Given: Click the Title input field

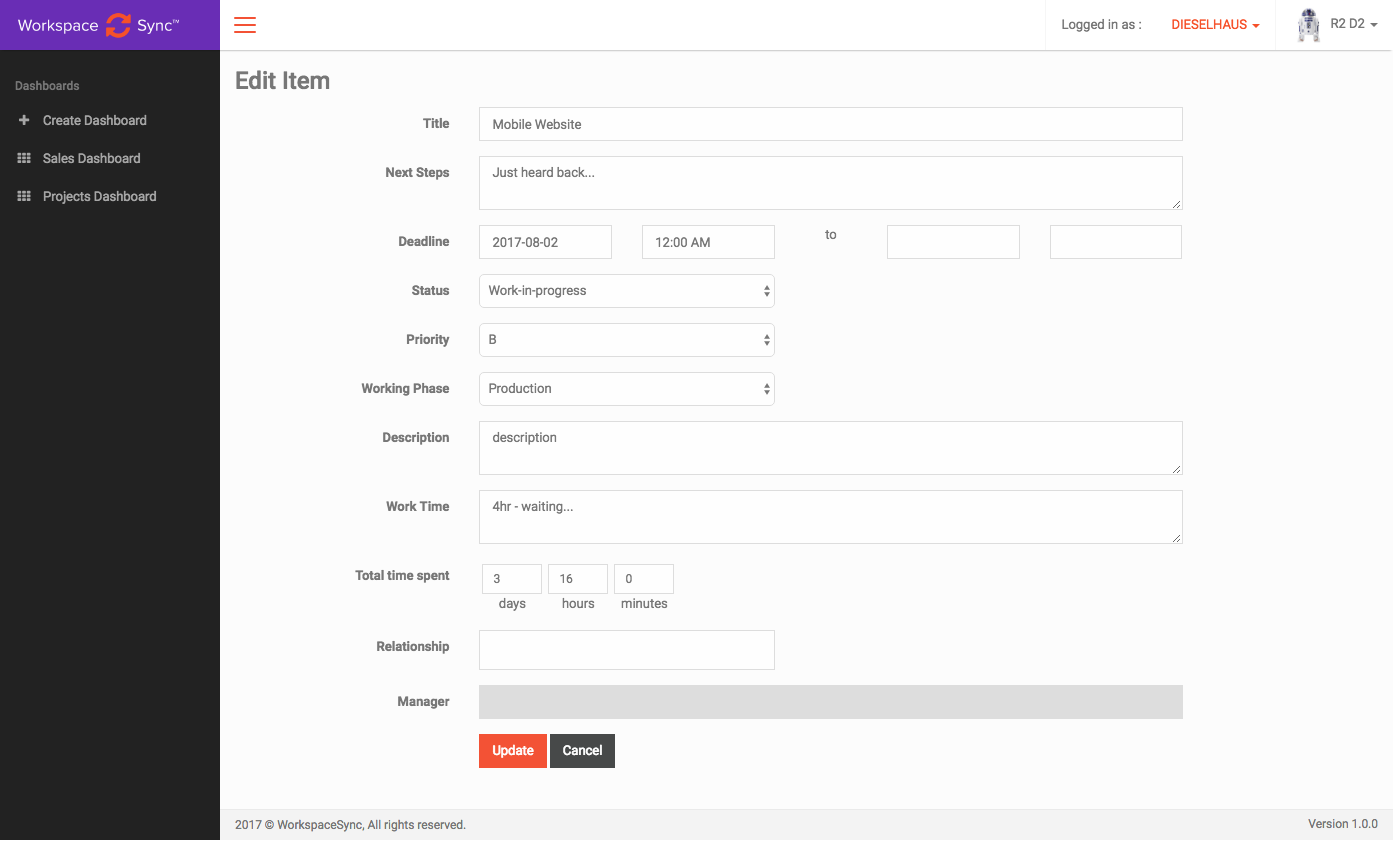Looking at the screenshot, I should pos(830,124).
